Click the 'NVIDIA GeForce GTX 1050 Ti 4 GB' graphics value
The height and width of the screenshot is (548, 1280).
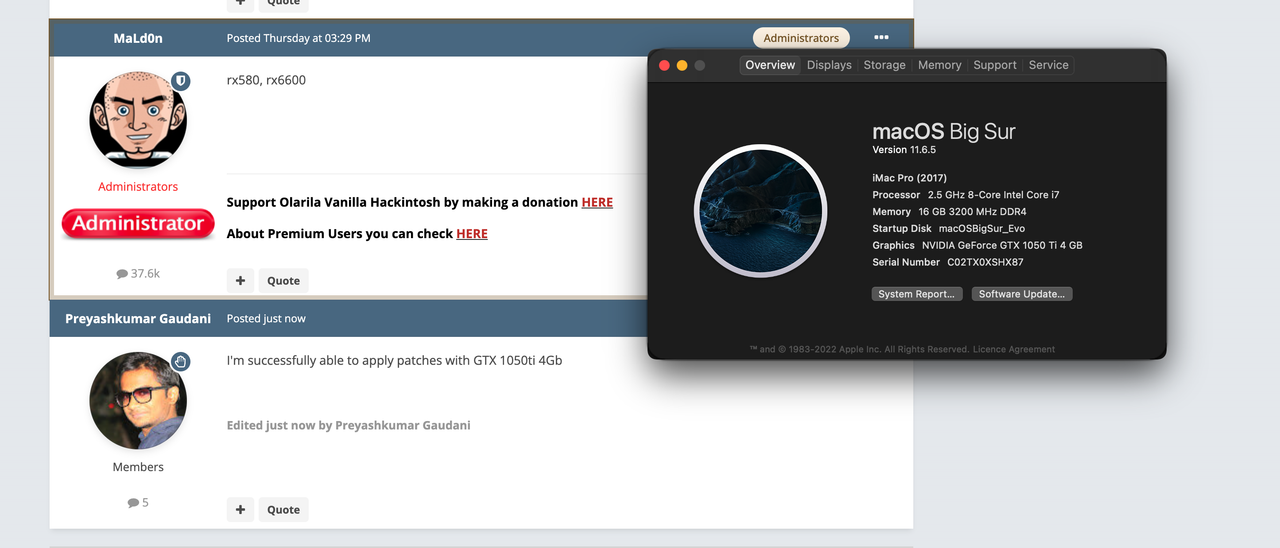coord(1002,245)
